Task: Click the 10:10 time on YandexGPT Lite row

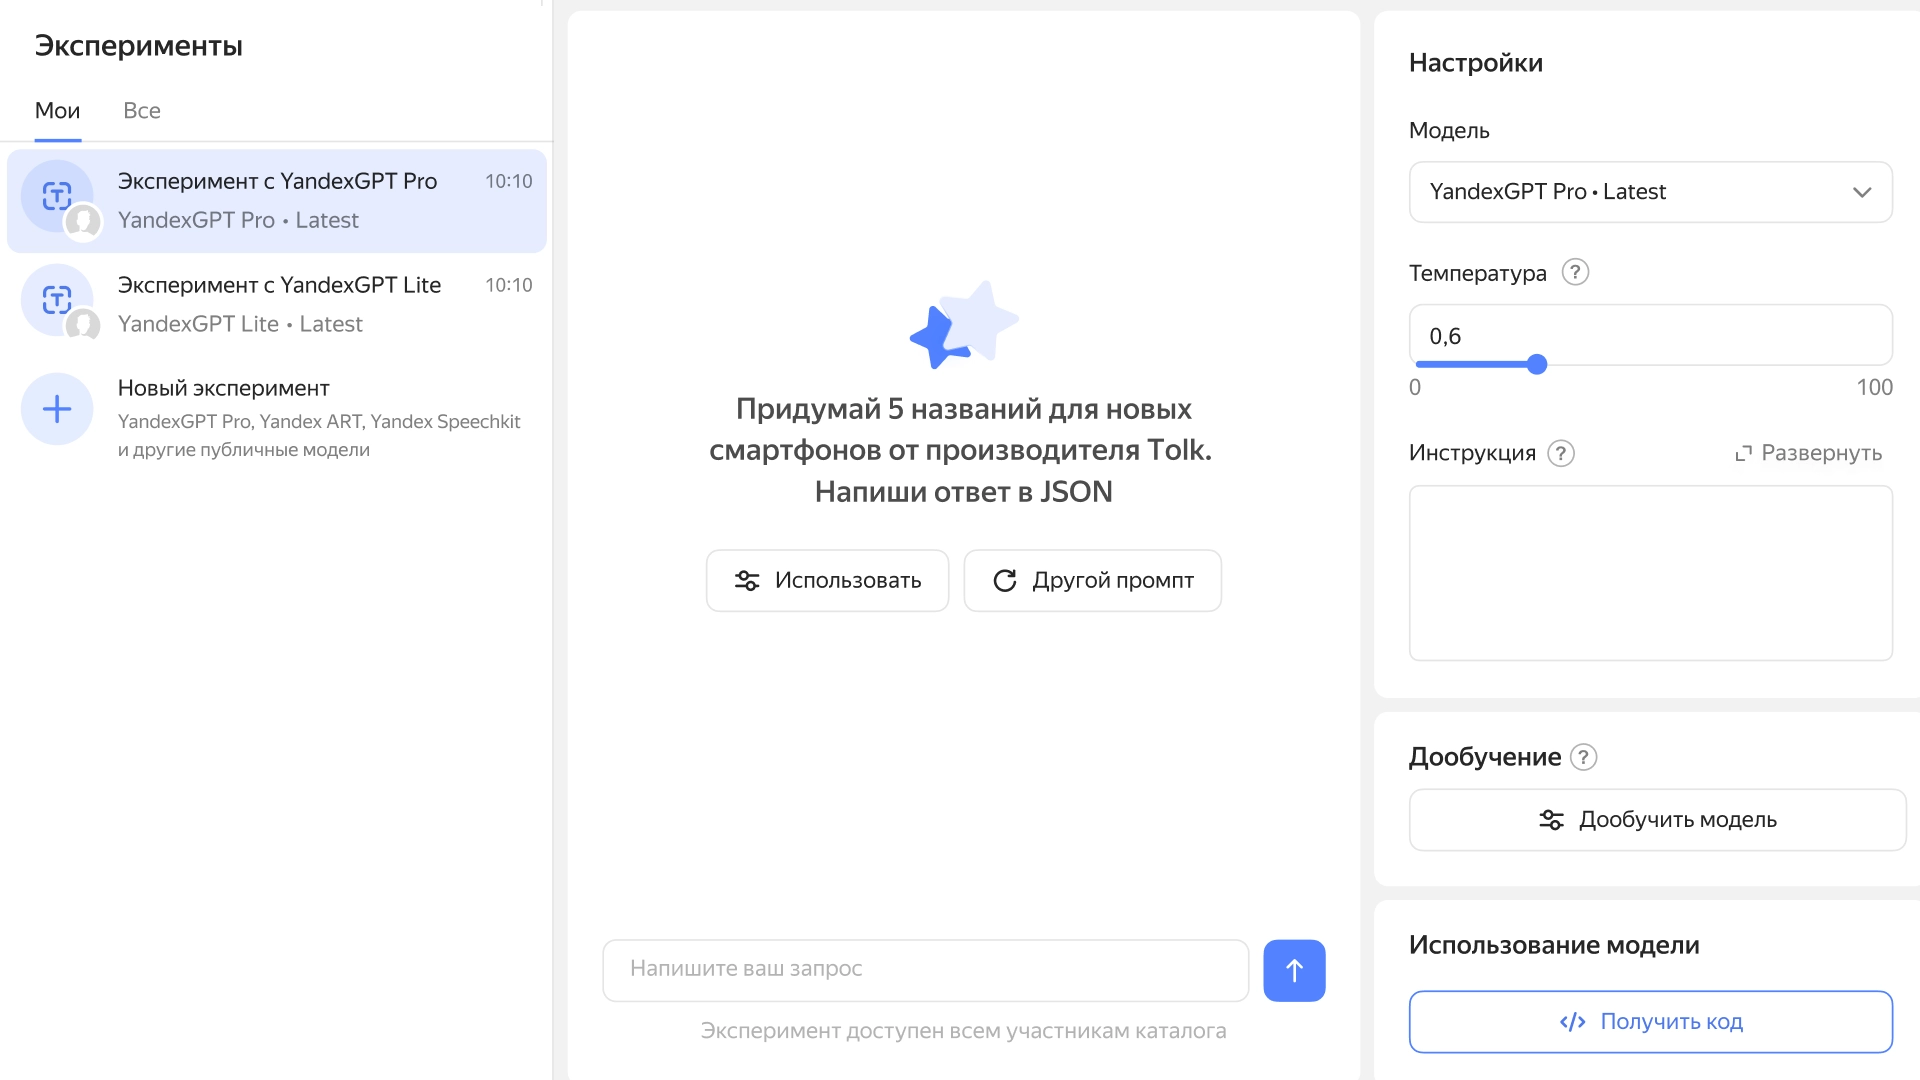Action: pos(508,285)
